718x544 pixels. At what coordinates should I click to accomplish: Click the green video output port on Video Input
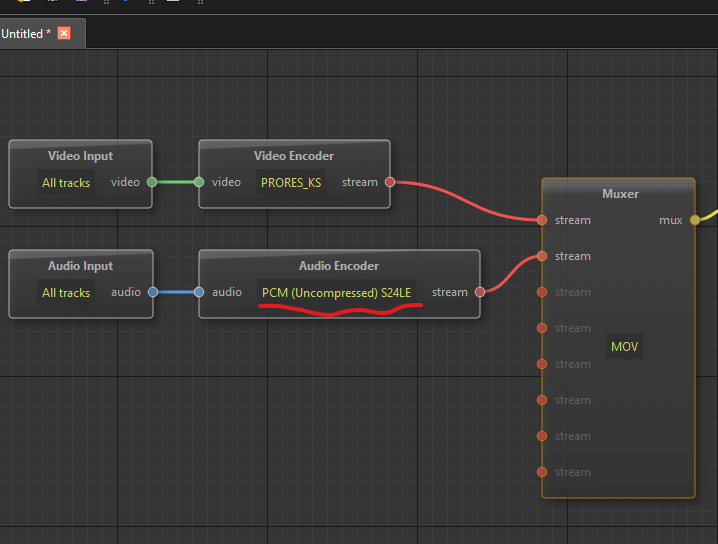tap(152, 182)
